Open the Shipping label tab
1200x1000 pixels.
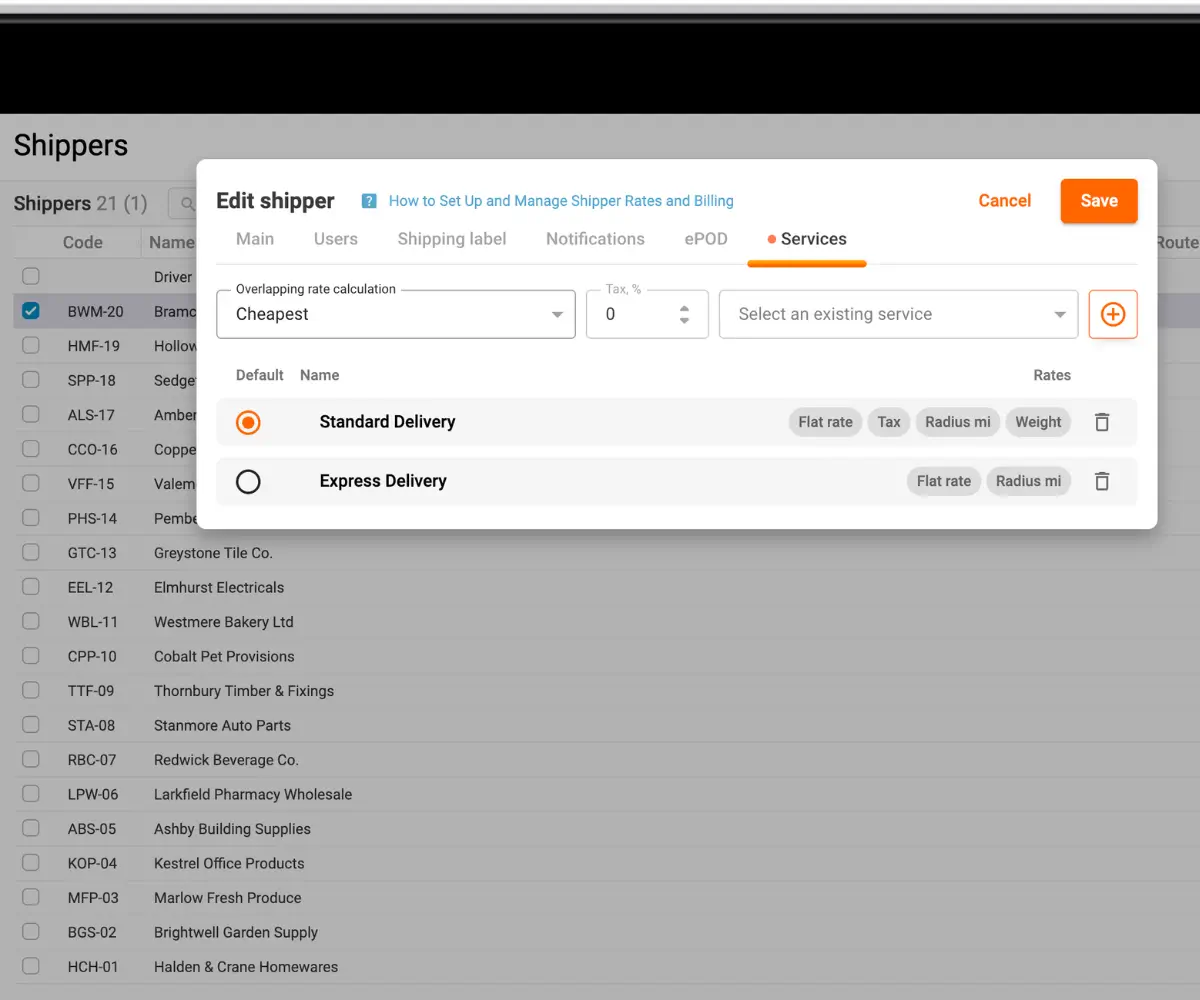[x=452, y=239]
